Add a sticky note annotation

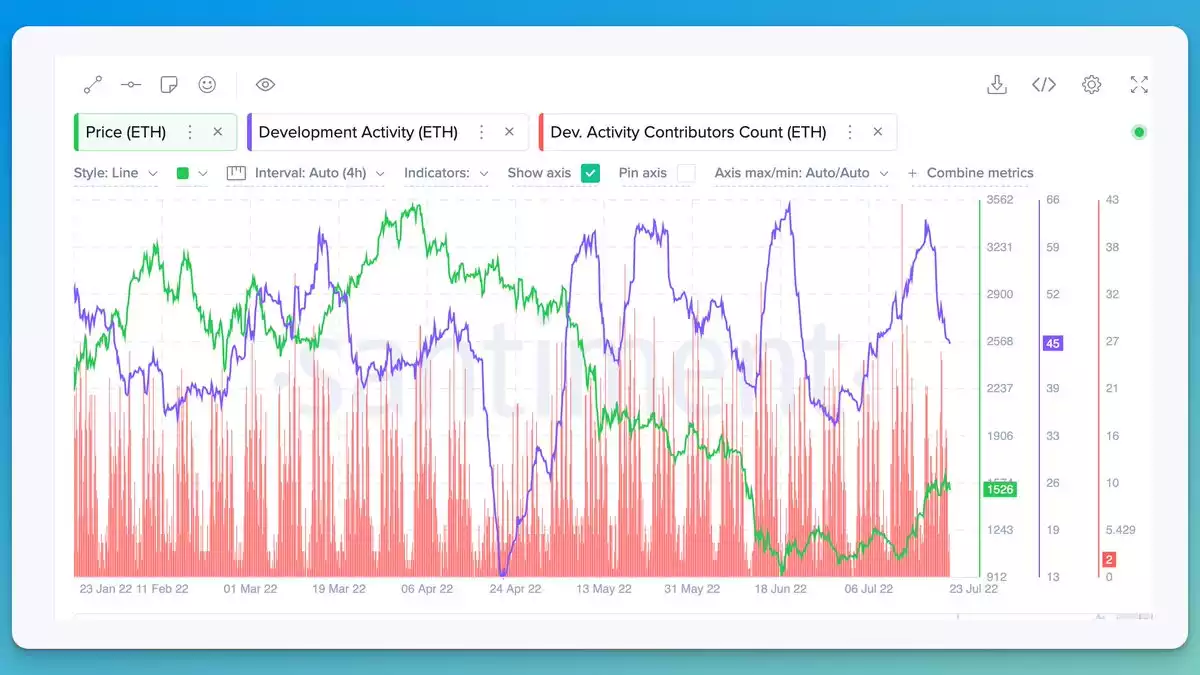pos(169,85)
